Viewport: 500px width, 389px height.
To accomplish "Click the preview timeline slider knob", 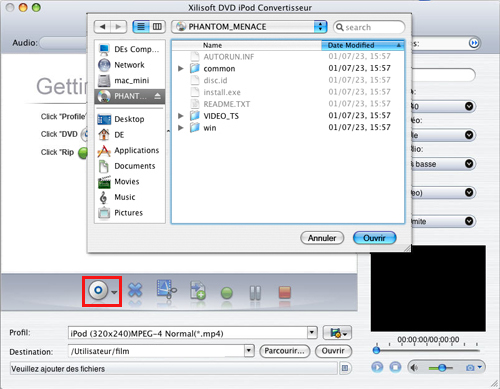I will (x=376, y=350).
